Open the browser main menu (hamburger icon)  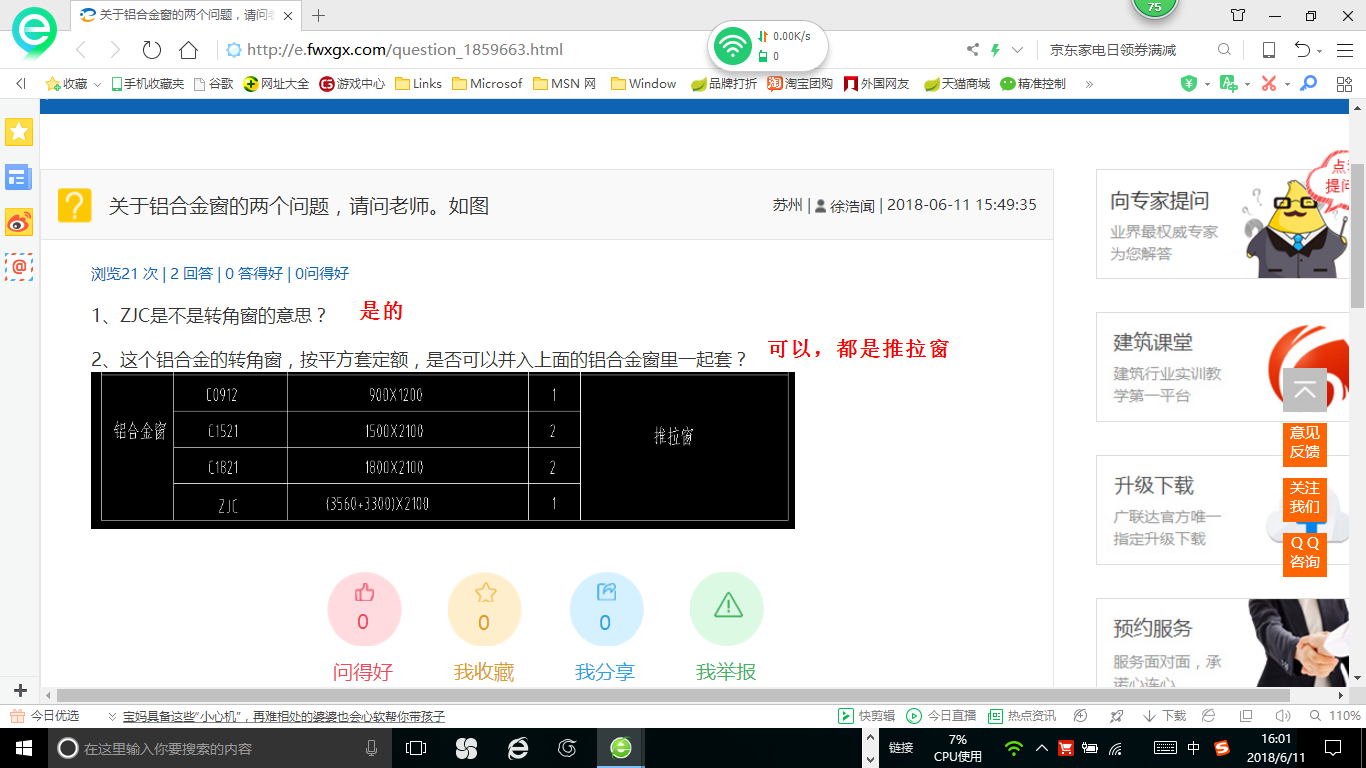click(x=1343, y=50)
